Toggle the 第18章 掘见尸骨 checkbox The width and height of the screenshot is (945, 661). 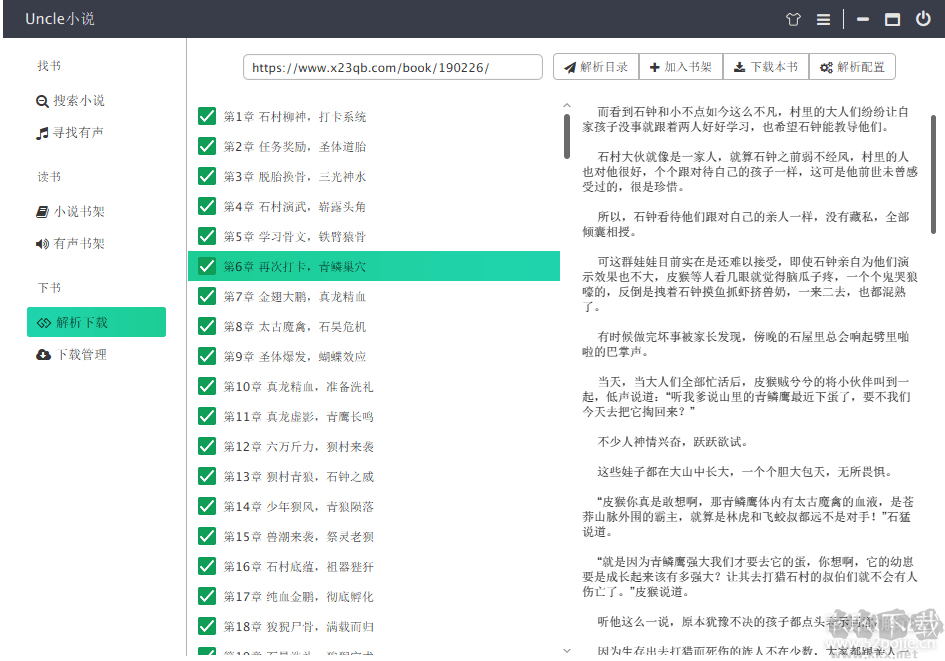coord(206,626)
